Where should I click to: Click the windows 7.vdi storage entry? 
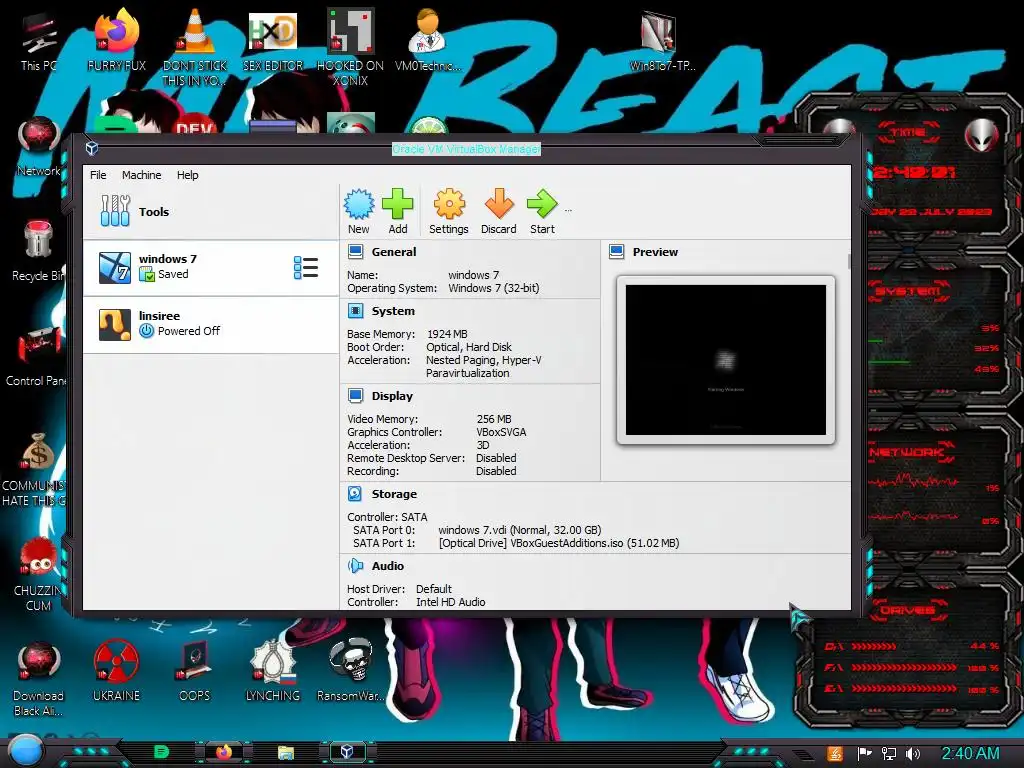tap(519, 530)
